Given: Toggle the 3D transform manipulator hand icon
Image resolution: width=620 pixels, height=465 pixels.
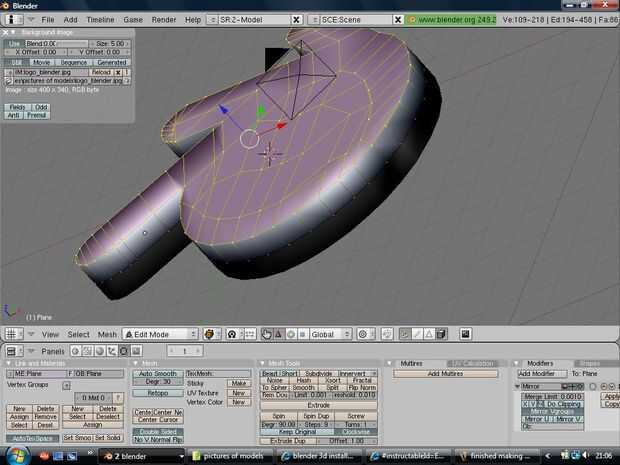Looking at the screenshot, I should click(267, 334).
